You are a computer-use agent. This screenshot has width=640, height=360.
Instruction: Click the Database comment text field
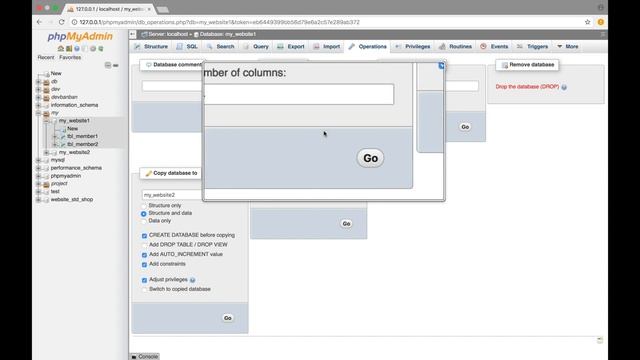[172, 86]
